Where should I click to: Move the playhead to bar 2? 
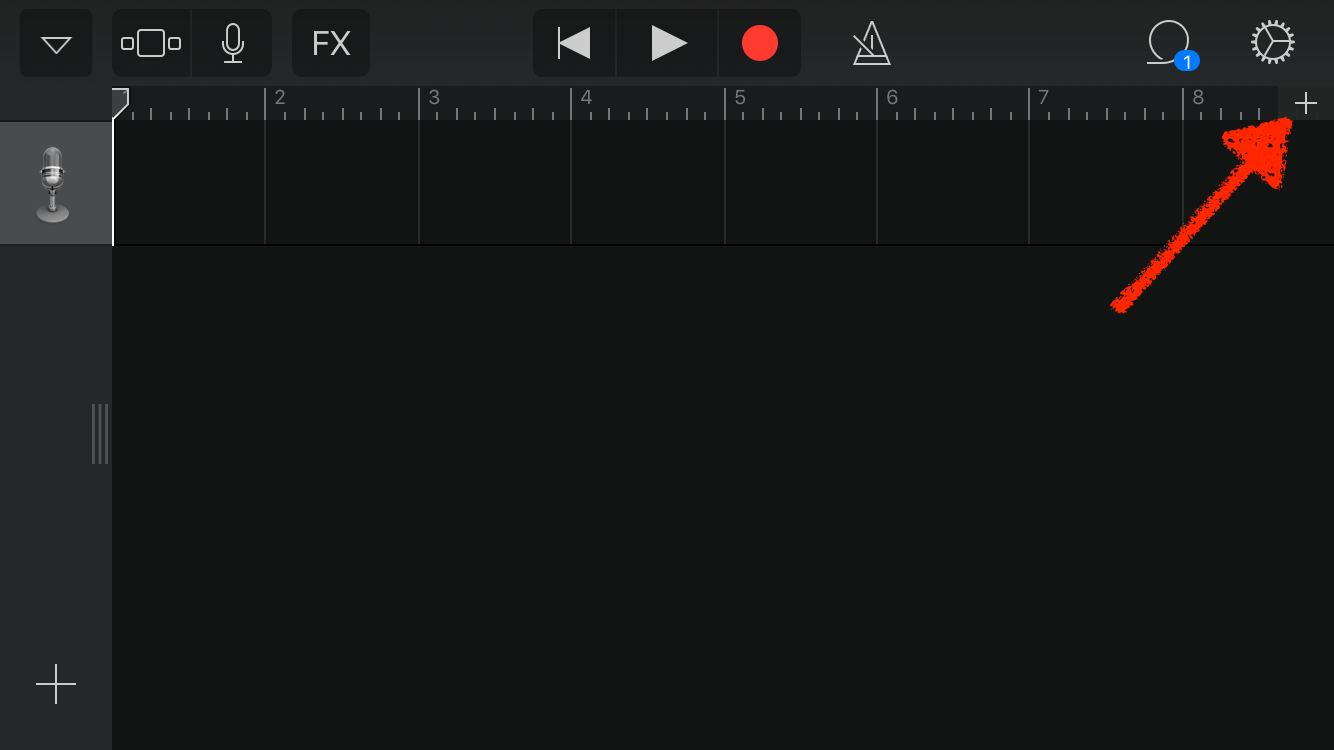[280, 97]
